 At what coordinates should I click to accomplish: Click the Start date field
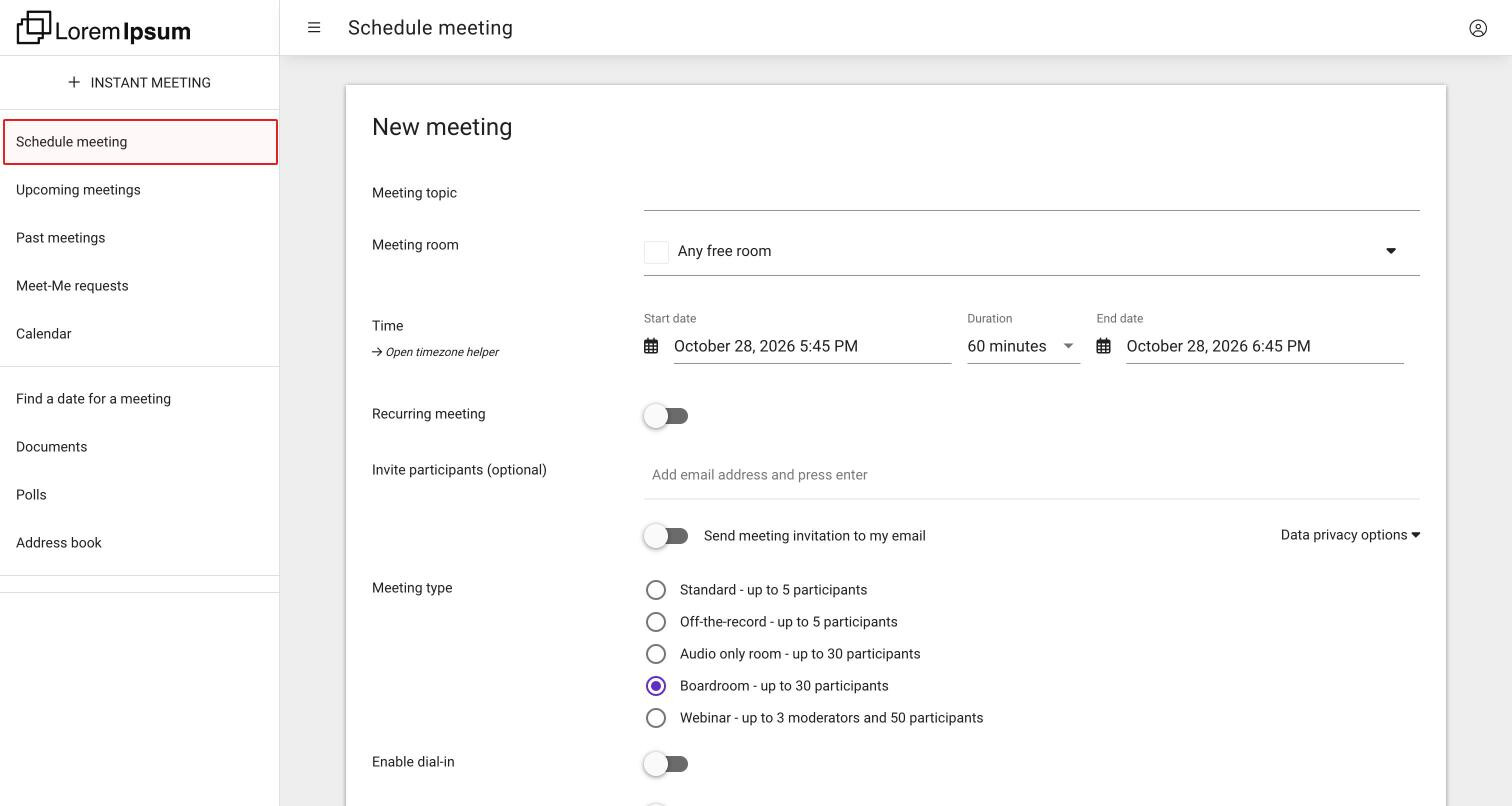pos(812,346)
